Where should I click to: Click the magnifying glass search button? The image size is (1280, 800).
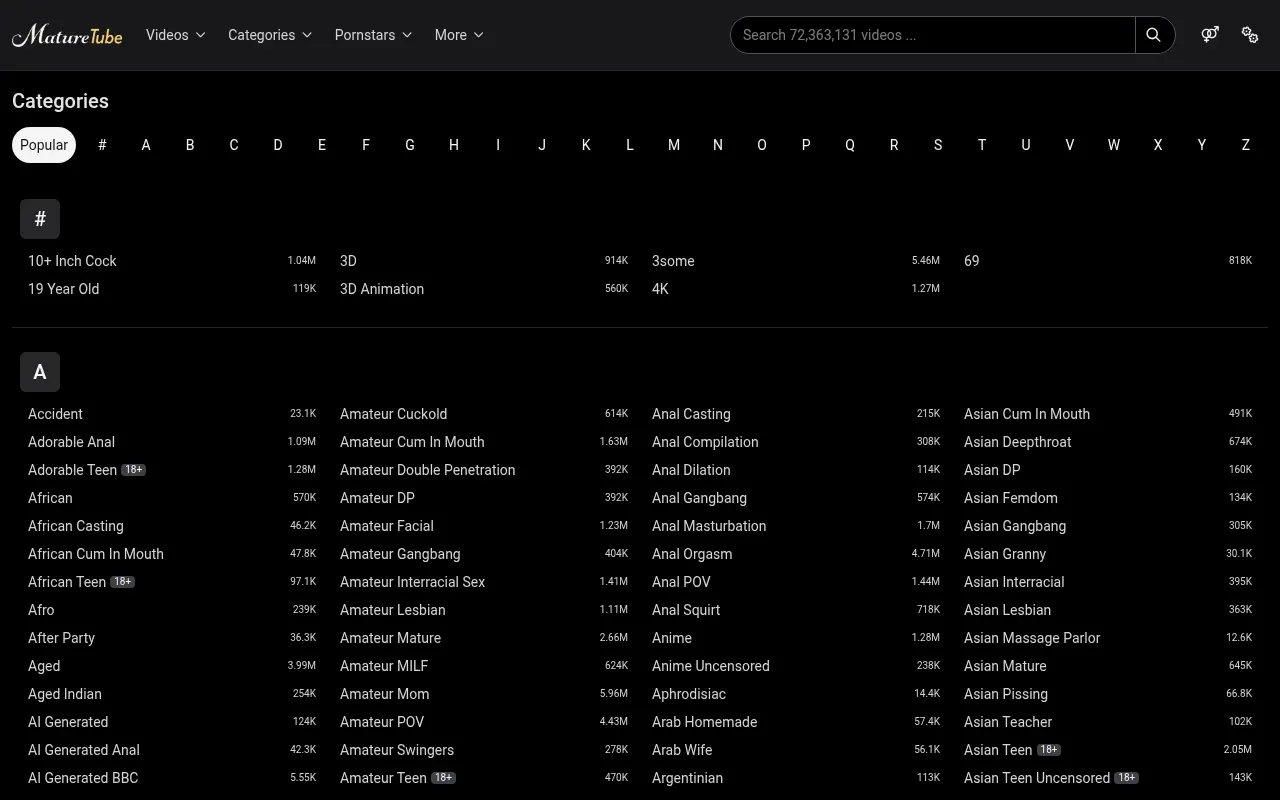1154,35
